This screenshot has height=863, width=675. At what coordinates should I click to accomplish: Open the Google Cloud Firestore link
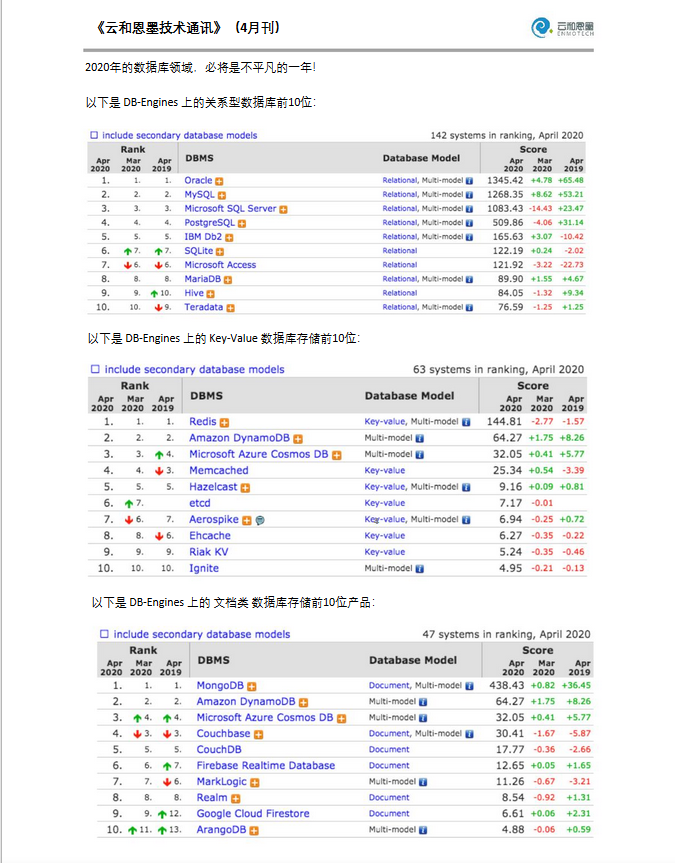[x=253, y=813]
